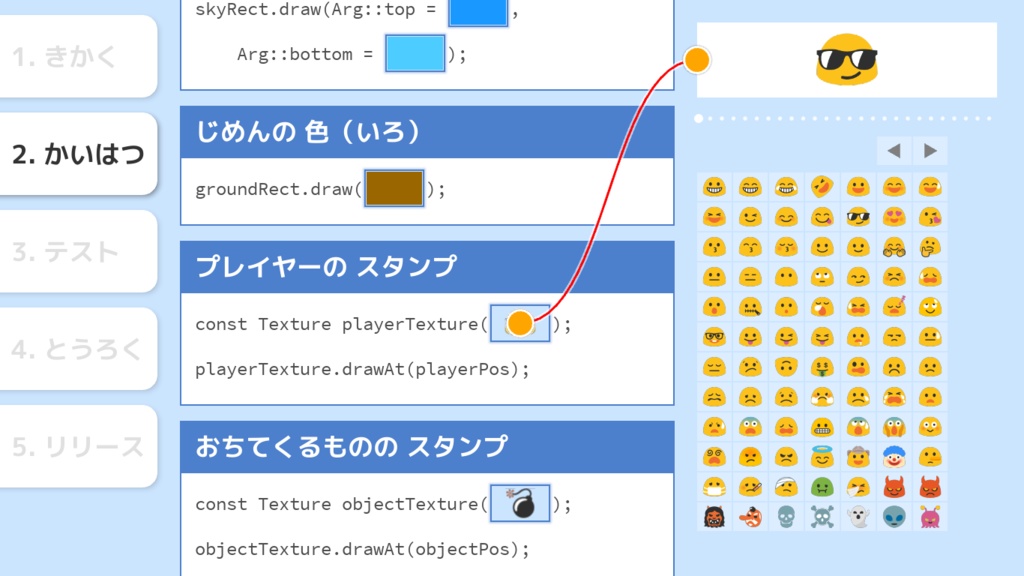Click the playerTexture emoji slot
Screen dimensions: 1024x576
(x=520, y=323)
